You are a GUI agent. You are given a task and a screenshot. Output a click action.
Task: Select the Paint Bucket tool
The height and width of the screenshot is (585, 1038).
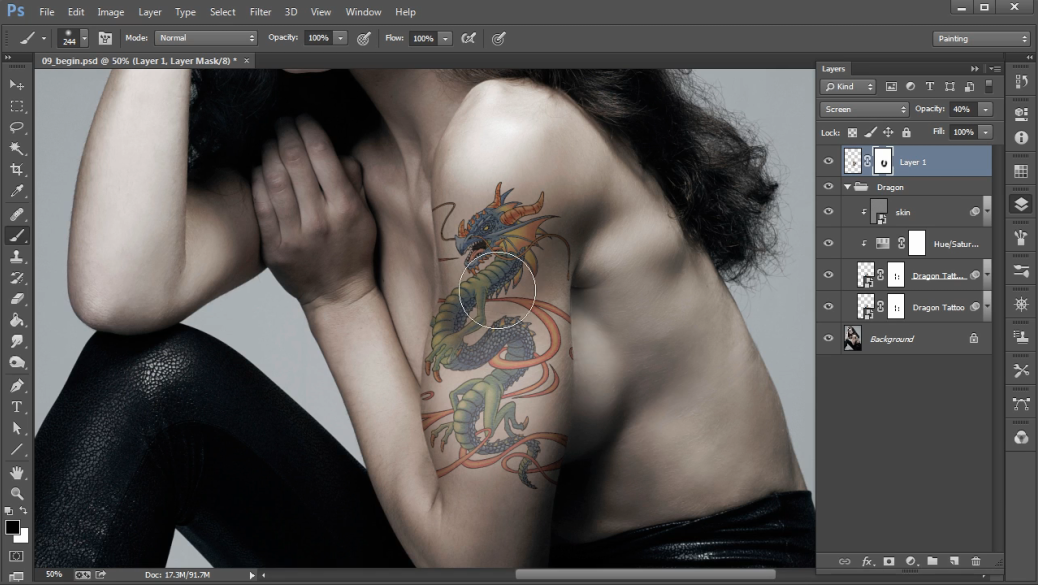coord(17,320)
